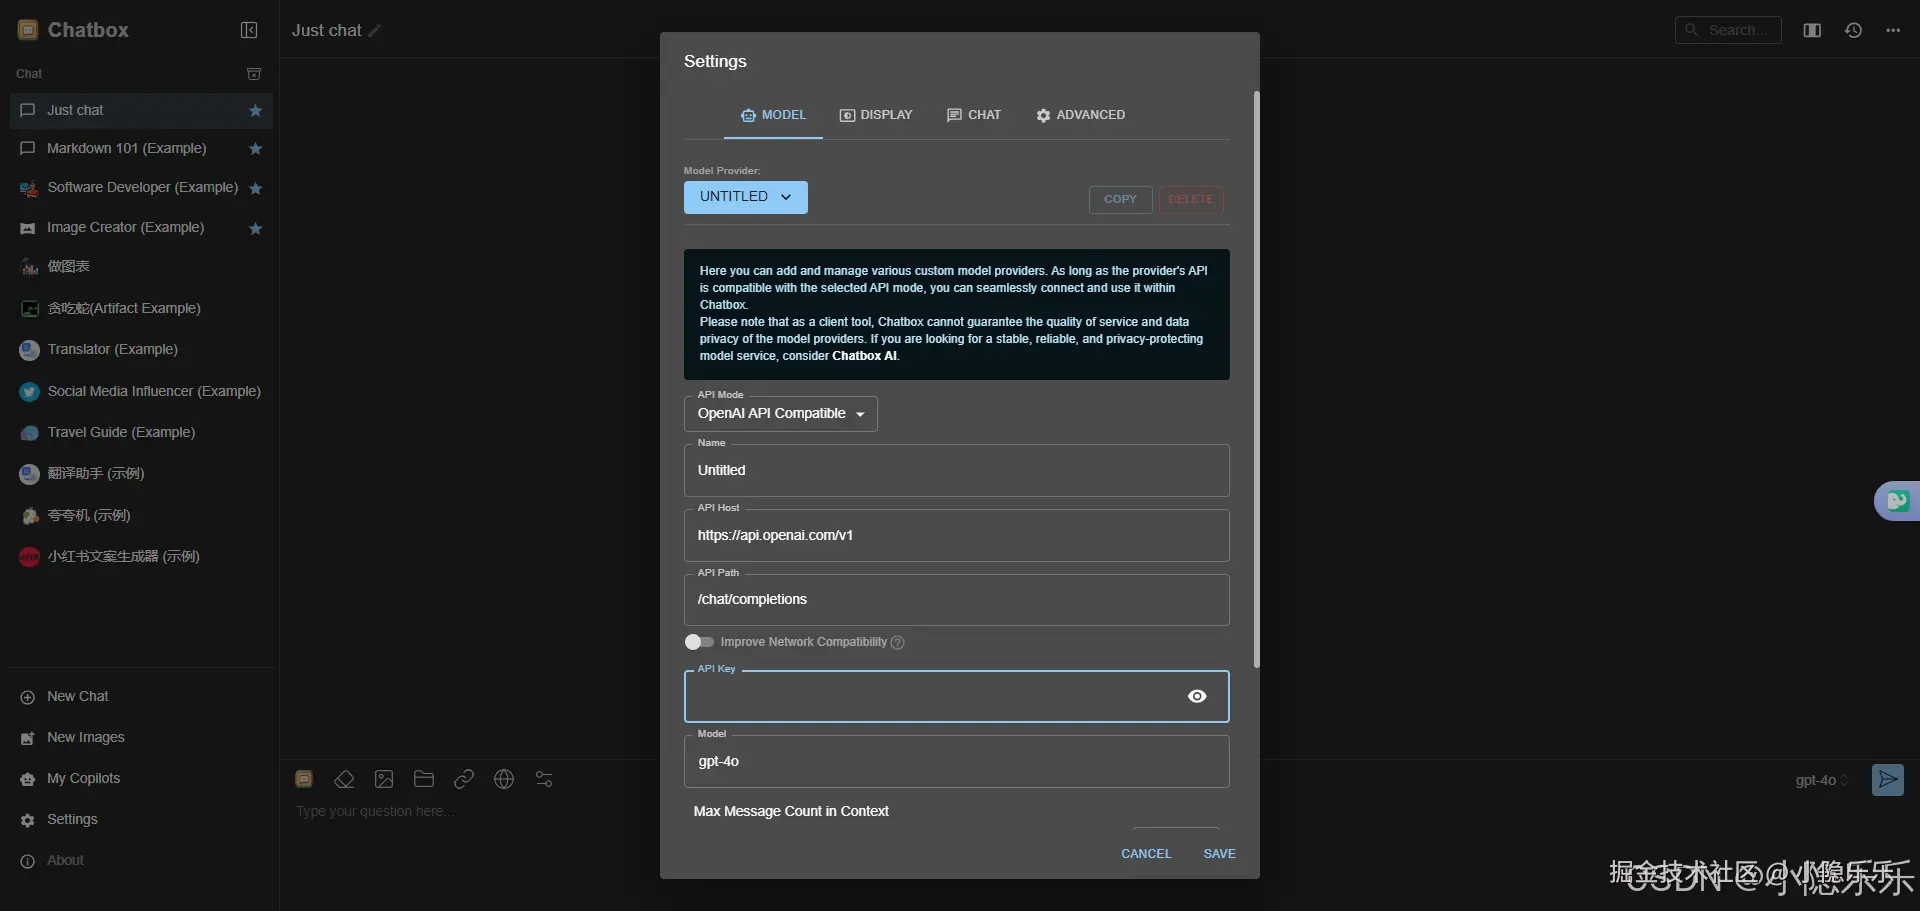Attach a link using chain icon
The width and height of the screenshot is (1920, 911).
[x=464, y=779]
